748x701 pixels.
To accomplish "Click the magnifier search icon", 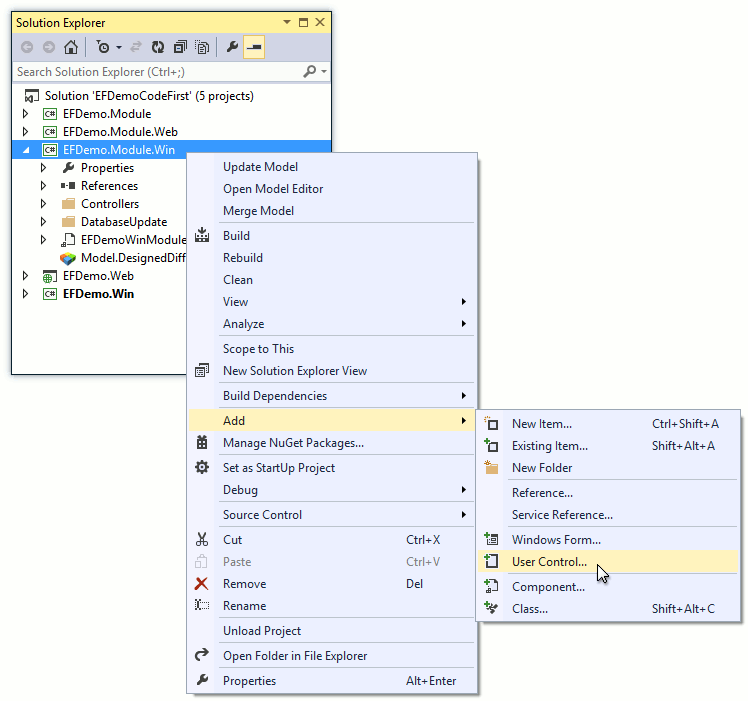I will click(x=310, y=72).
